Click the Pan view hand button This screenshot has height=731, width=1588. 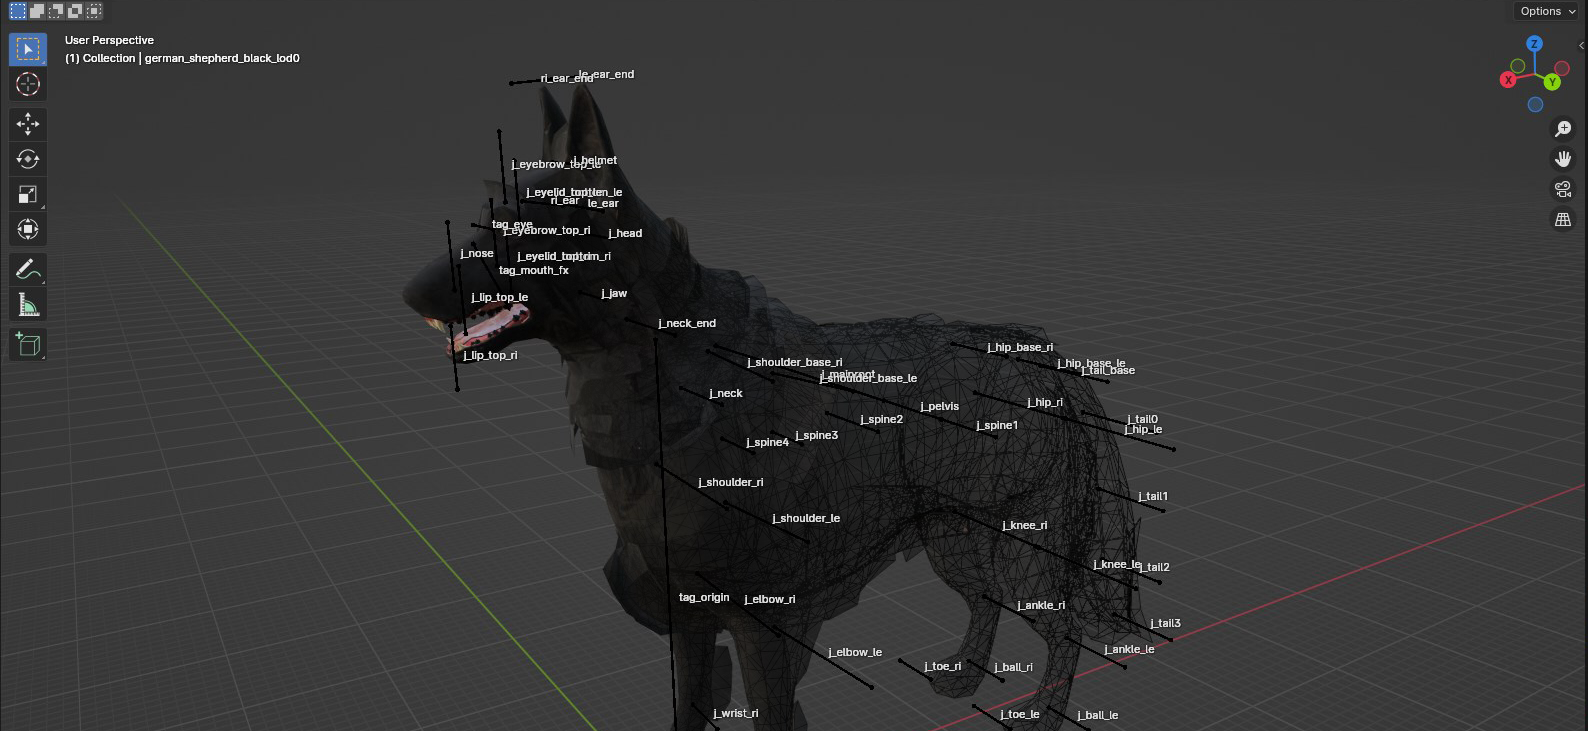[1563, 159]
